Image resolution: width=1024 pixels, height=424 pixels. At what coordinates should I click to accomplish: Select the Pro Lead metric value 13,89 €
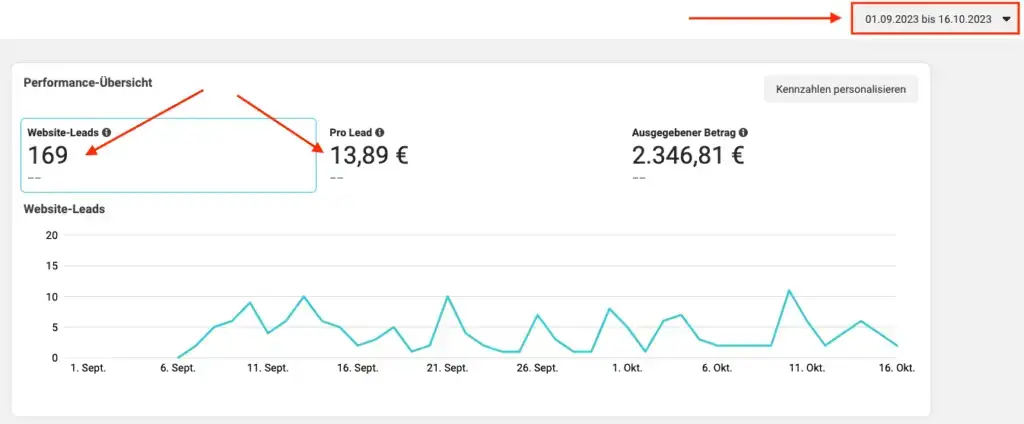point(369,155)
